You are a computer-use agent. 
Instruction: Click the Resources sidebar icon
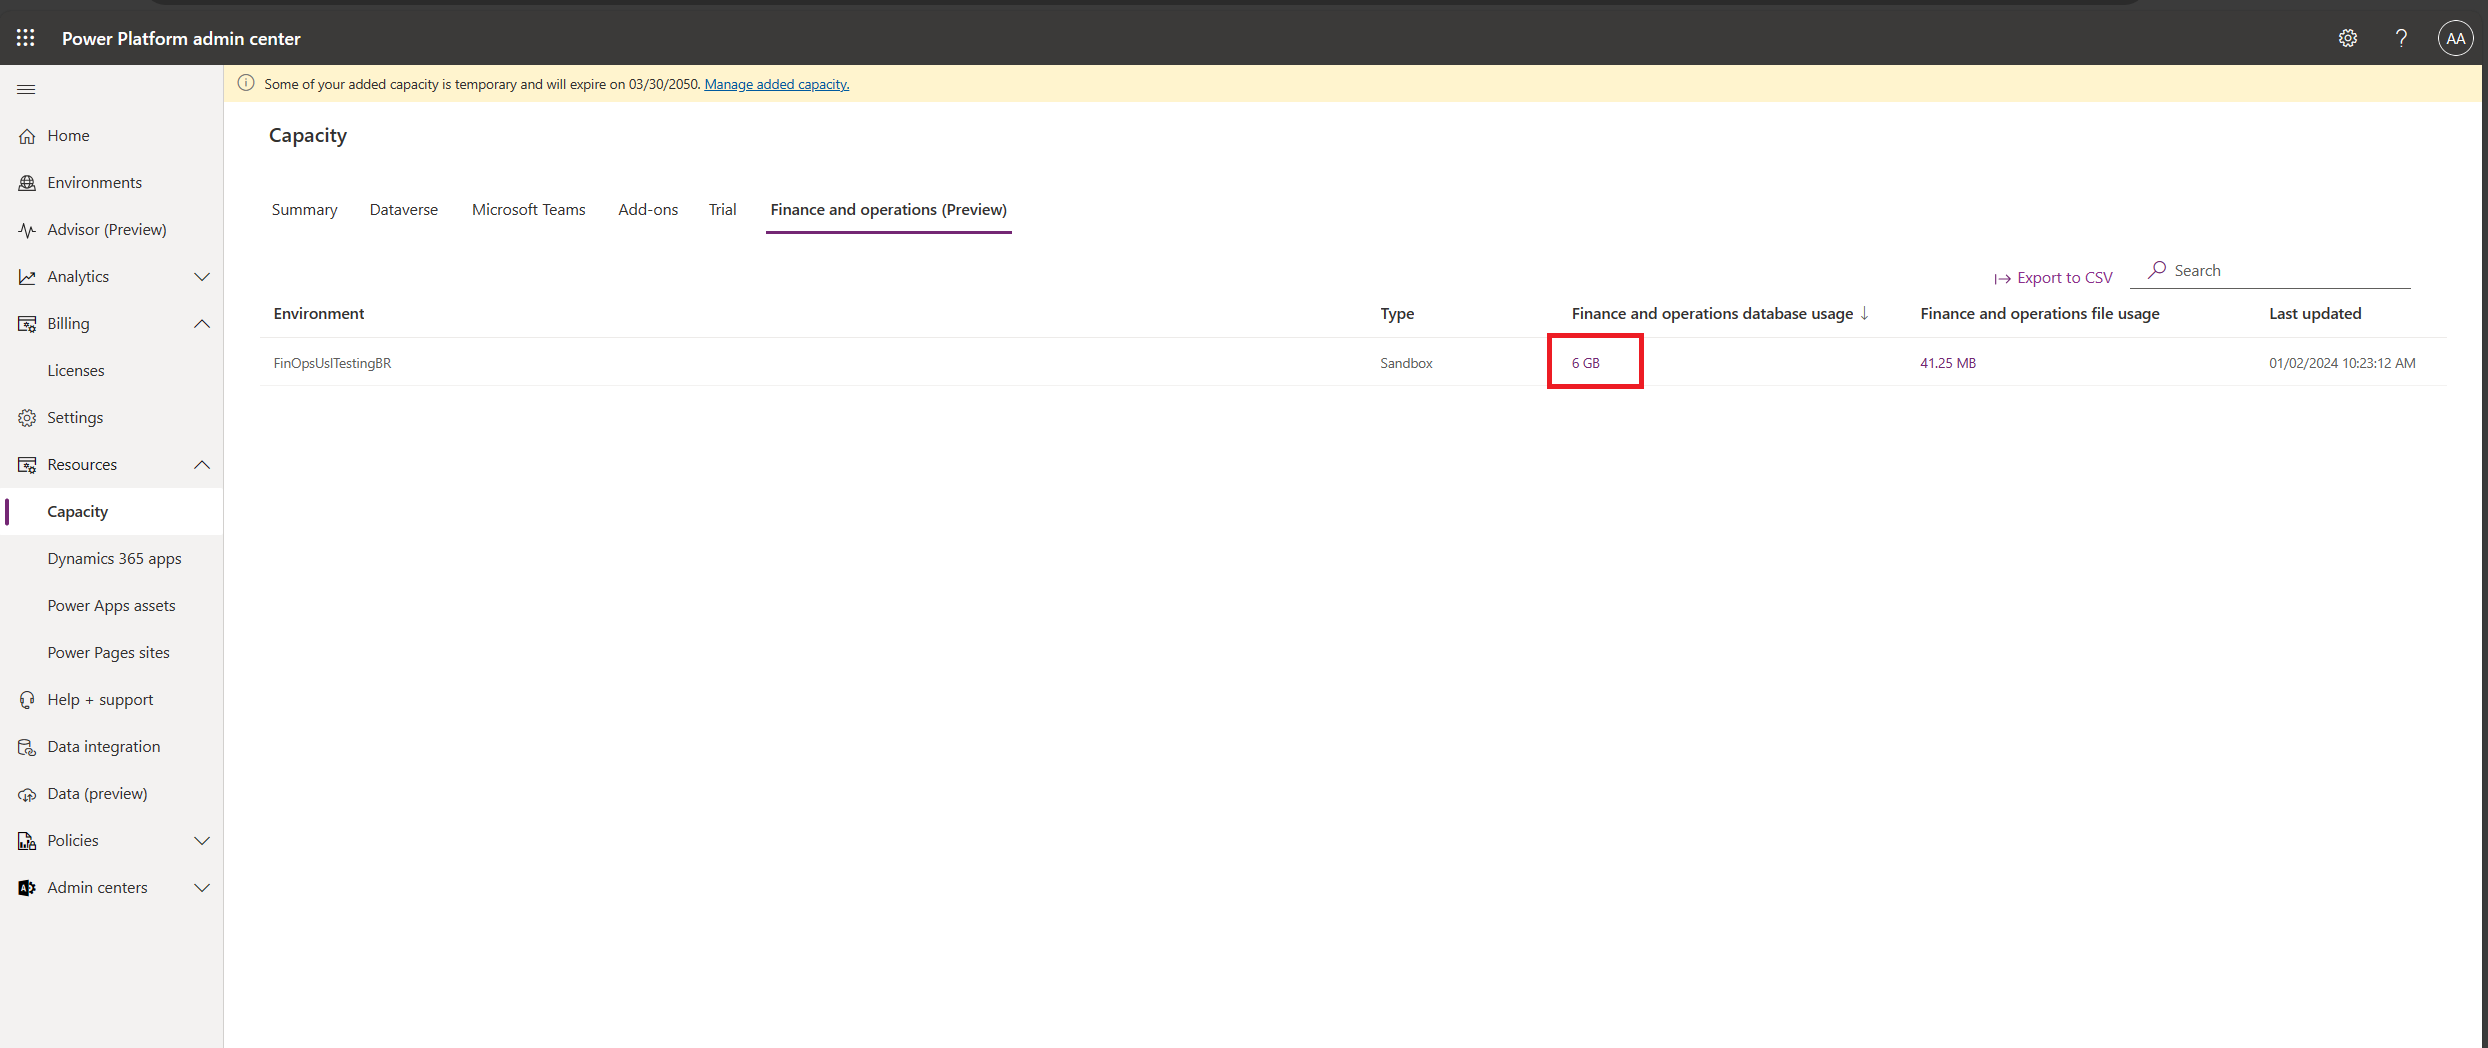click(27, 465)
